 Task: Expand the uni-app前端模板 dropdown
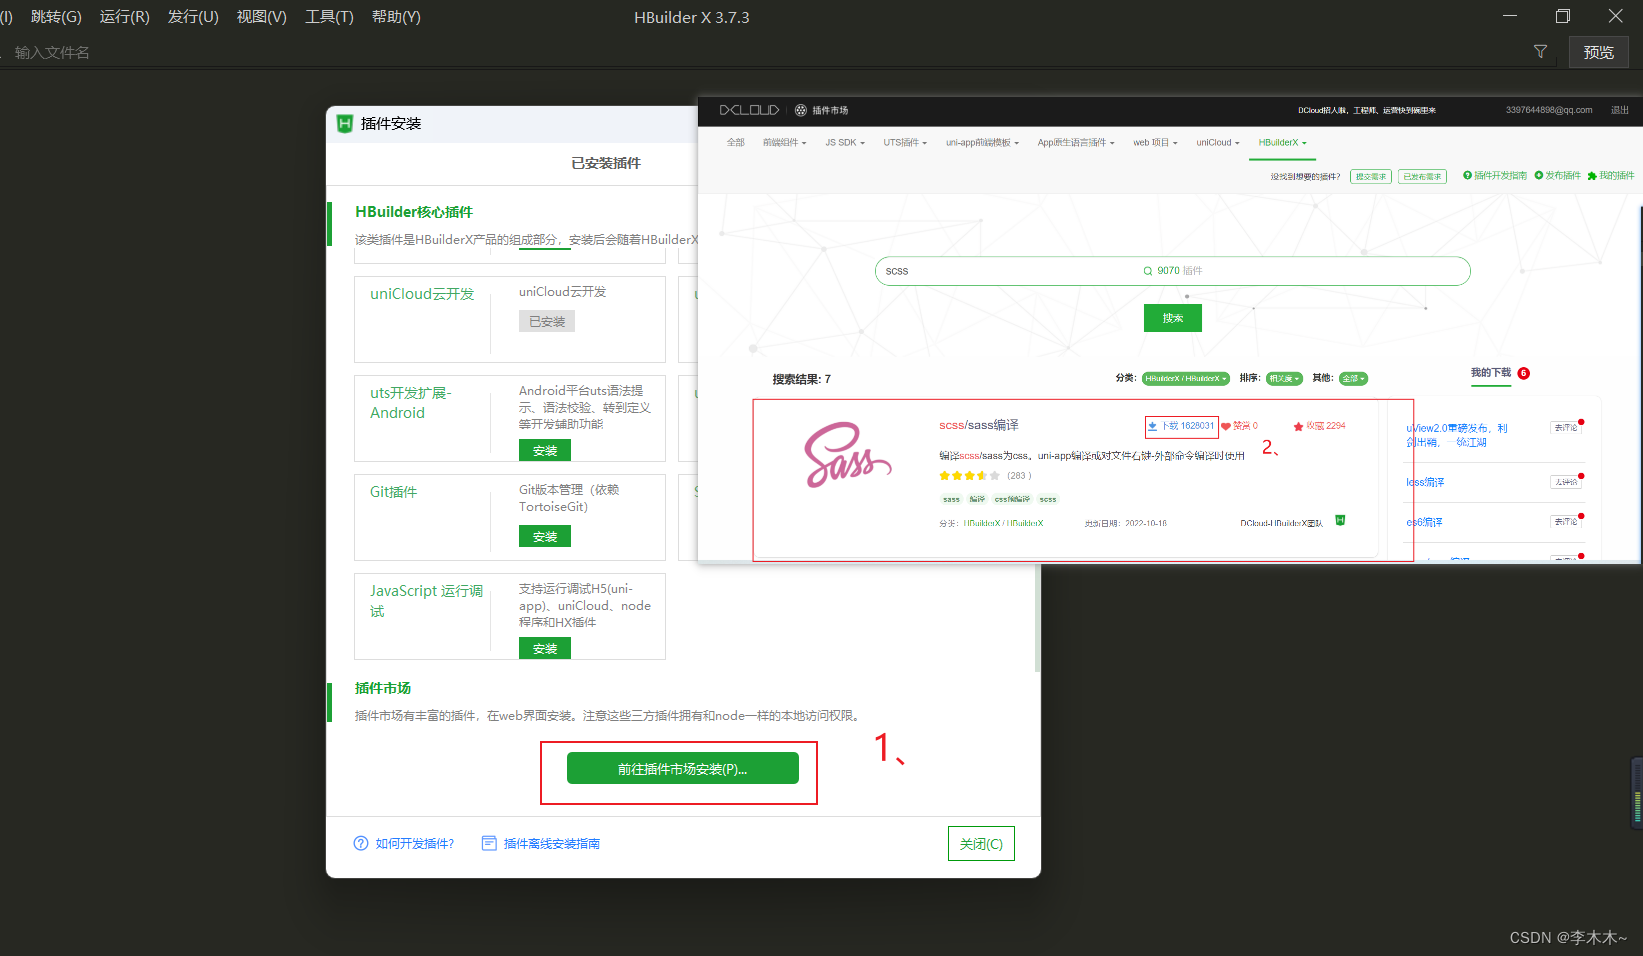[x=982, y=142]
